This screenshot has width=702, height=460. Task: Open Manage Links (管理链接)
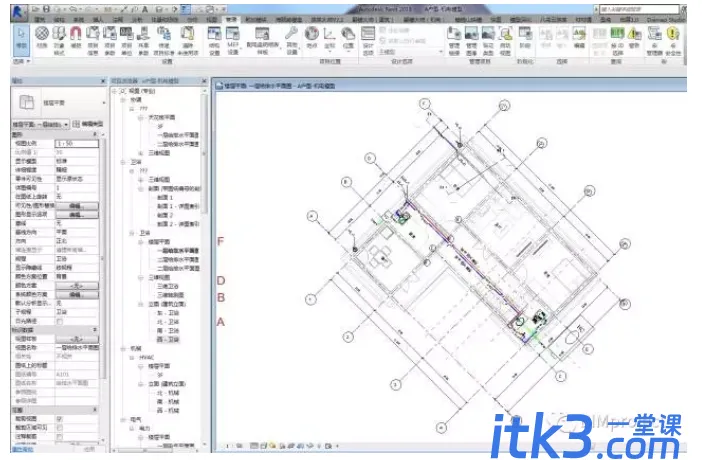coord(454,39)
